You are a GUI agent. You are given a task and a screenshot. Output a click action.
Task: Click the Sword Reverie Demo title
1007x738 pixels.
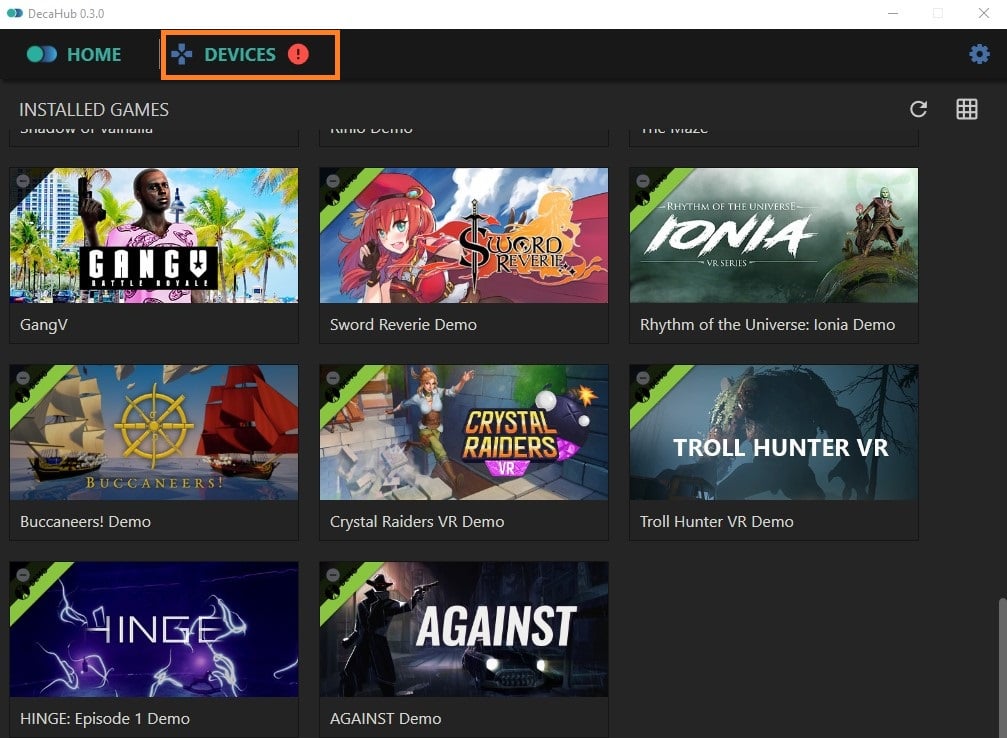(x=403, y=324)
